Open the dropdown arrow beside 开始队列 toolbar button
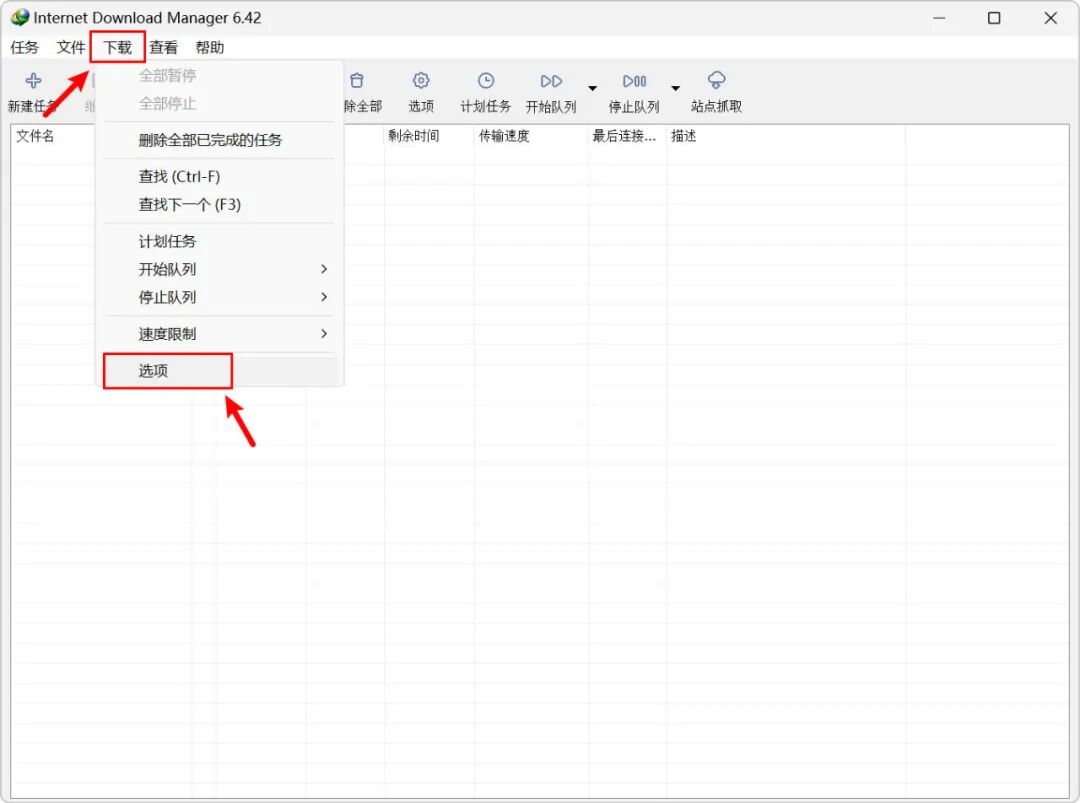Viewport: 1080px width, 803px height. tap(592, 88)
